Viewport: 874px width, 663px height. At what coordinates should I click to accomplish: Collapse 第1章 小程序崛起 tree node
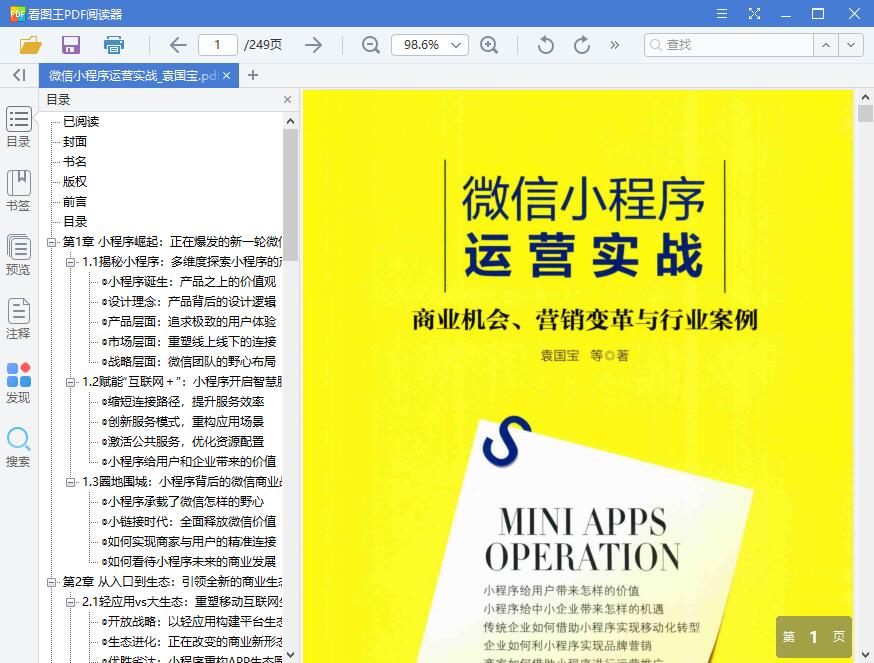pos(51,242)
